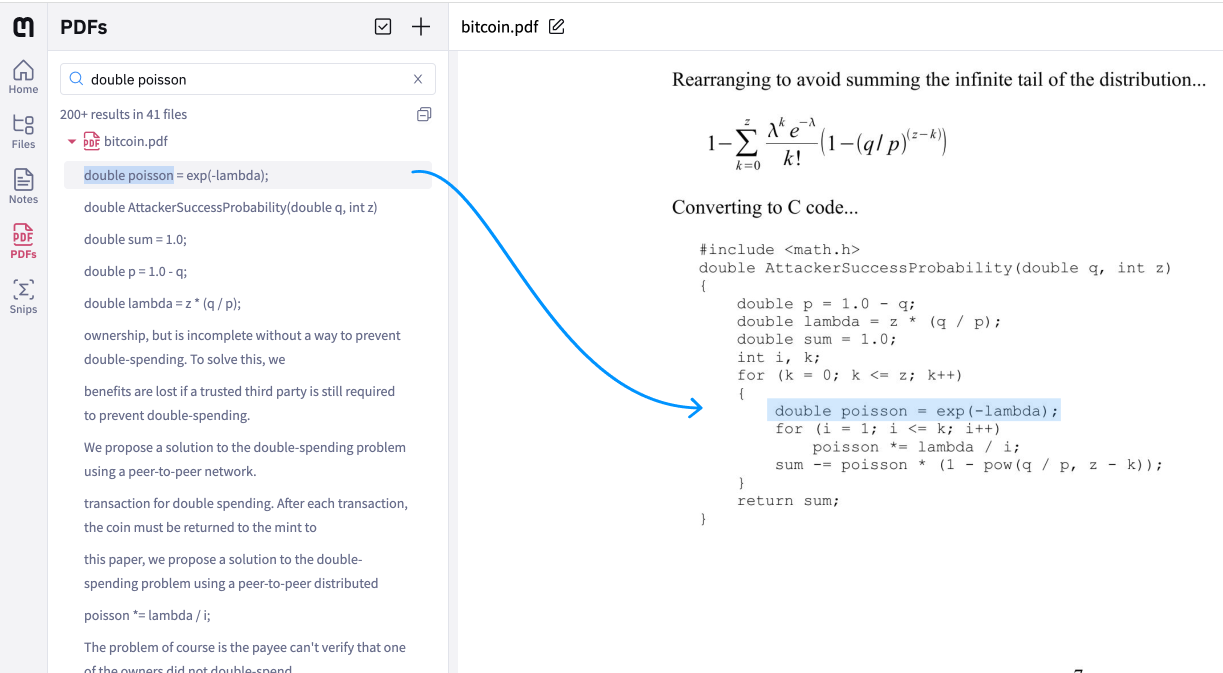
Task: Click the bitcoin.pdf PDF file icon
Action: tap(91, 142)
